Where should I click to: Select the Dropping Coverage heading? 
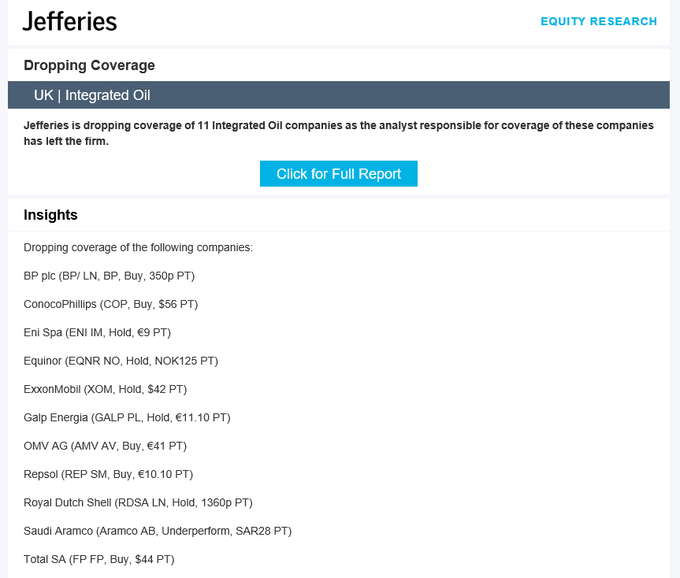89,65
